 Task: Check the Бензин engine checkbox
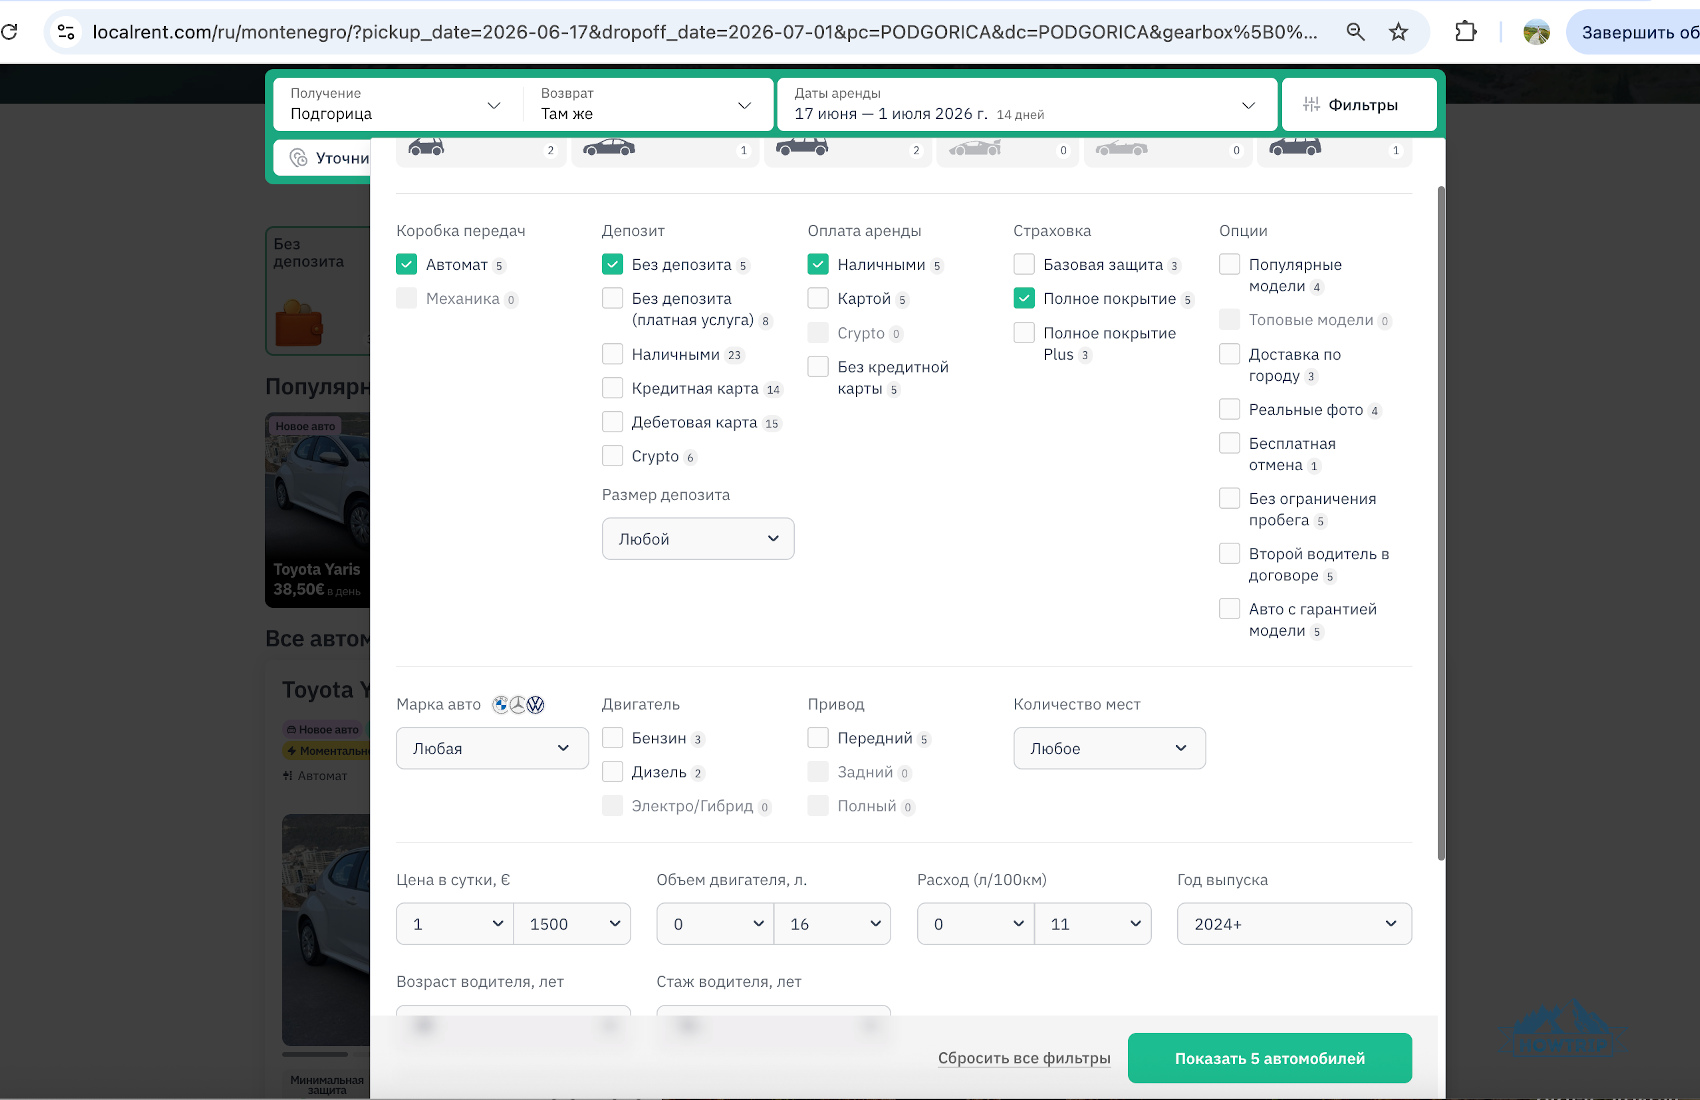point(612,738)
